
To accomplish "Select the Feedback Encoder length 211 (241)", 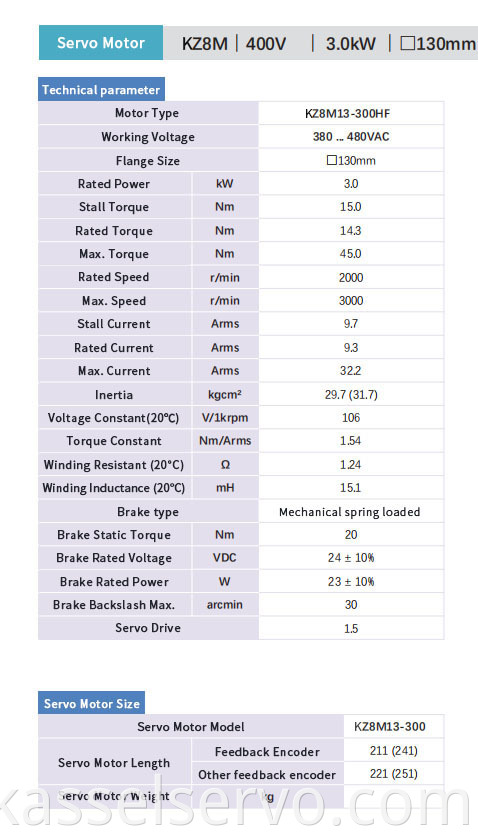I will pyautogui.click(x=394, y=751).
